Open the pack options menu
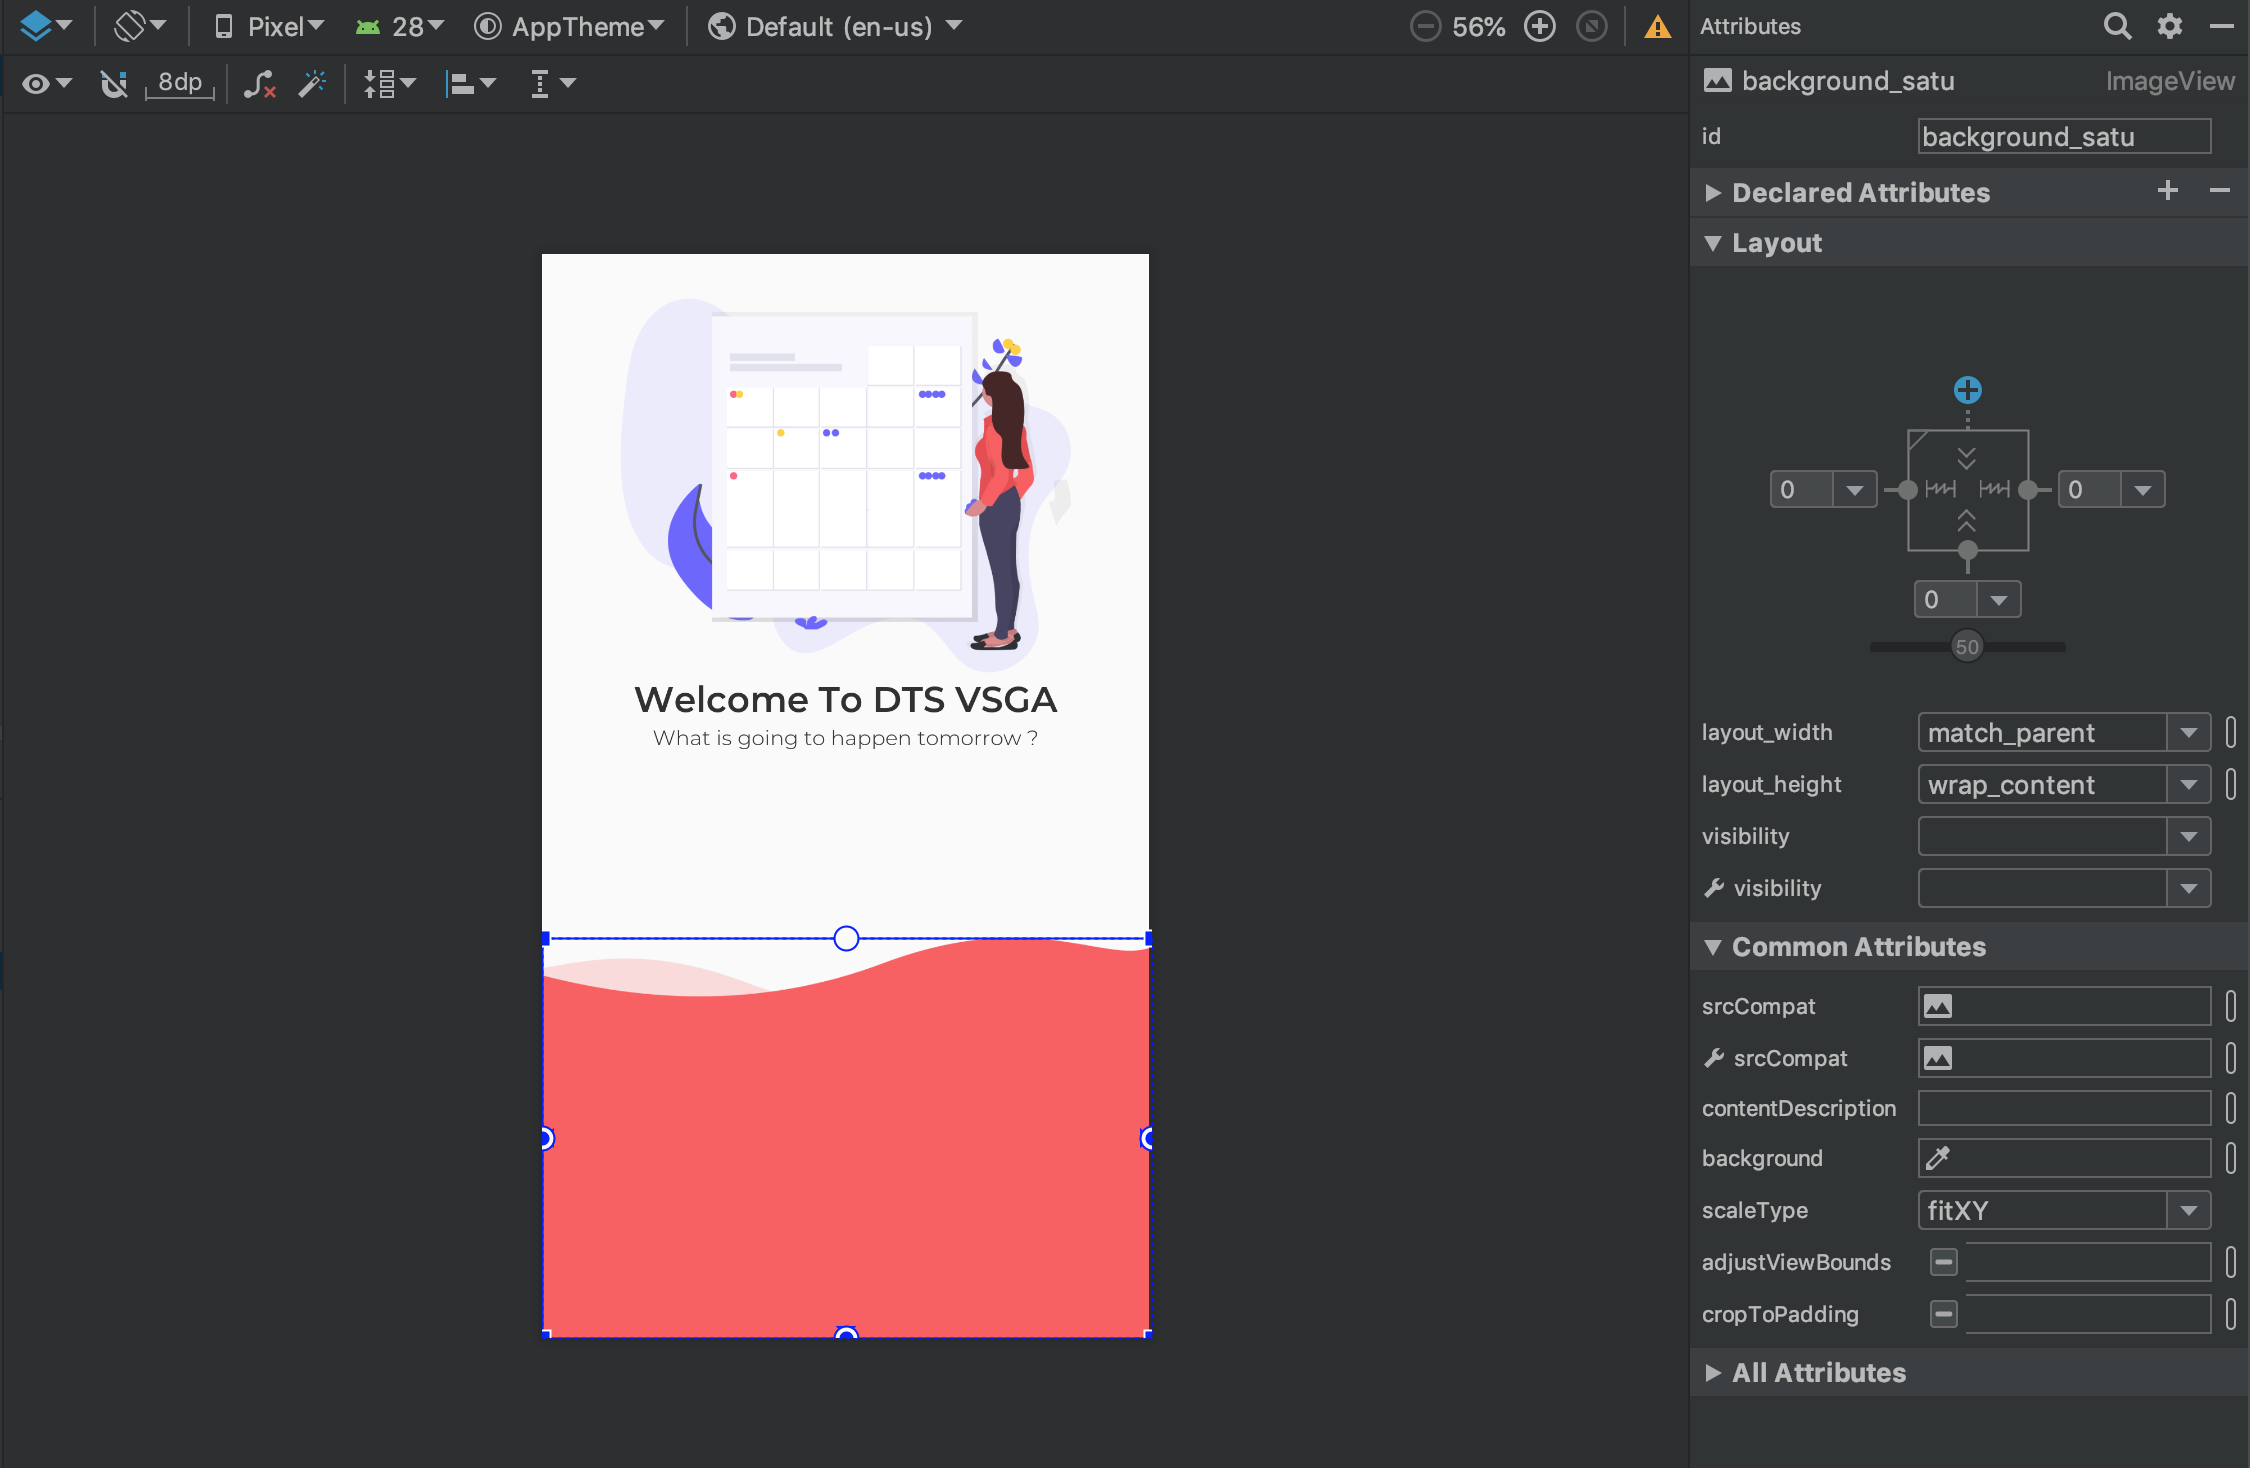This screenshot has height=1468, width=2250. (389, 84)
